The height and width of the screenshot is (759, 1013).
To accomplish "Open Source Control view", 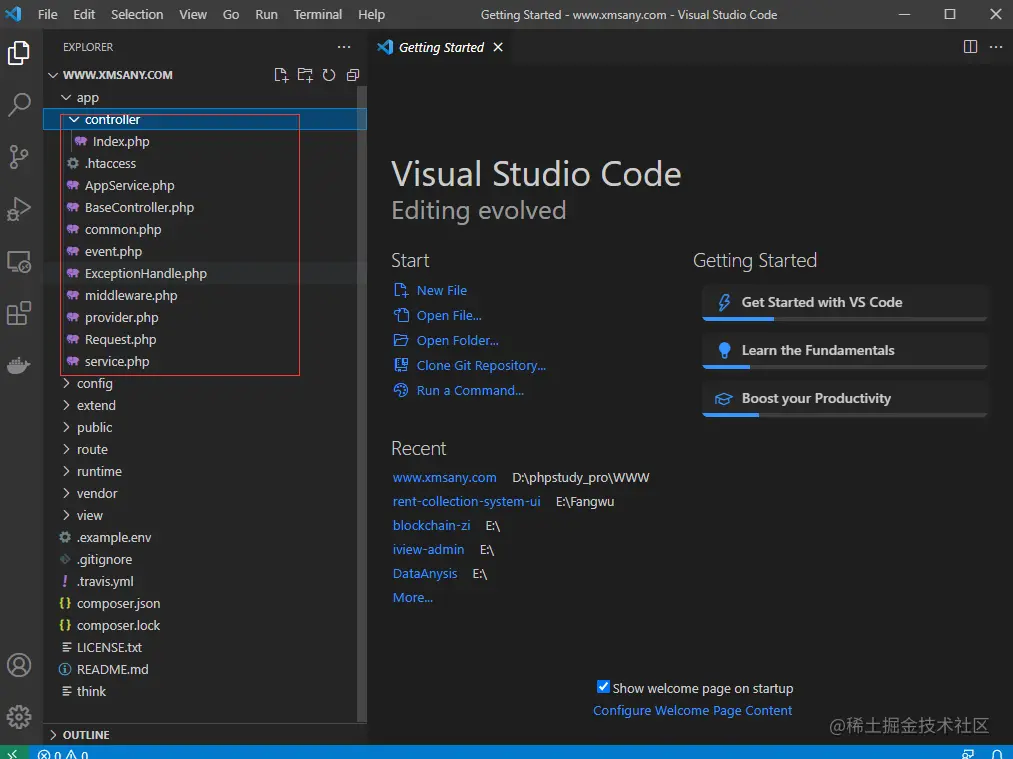I will 19,157.
